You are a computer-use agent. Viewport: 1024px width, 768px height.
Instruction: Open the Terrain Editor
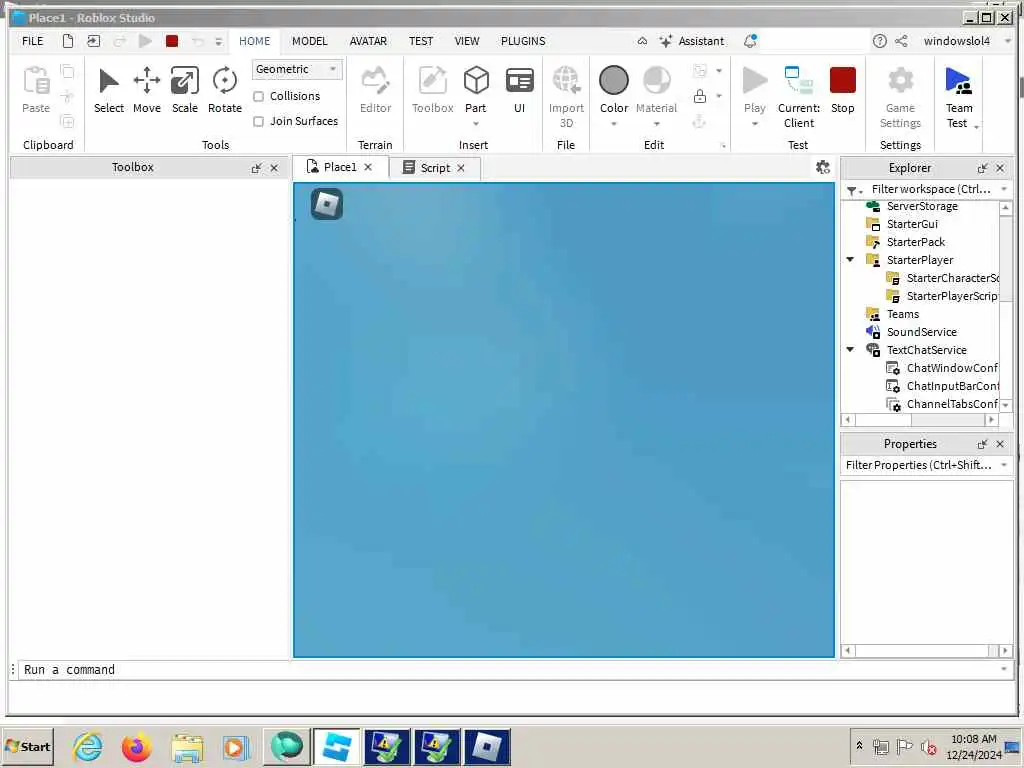coord(376,91)
